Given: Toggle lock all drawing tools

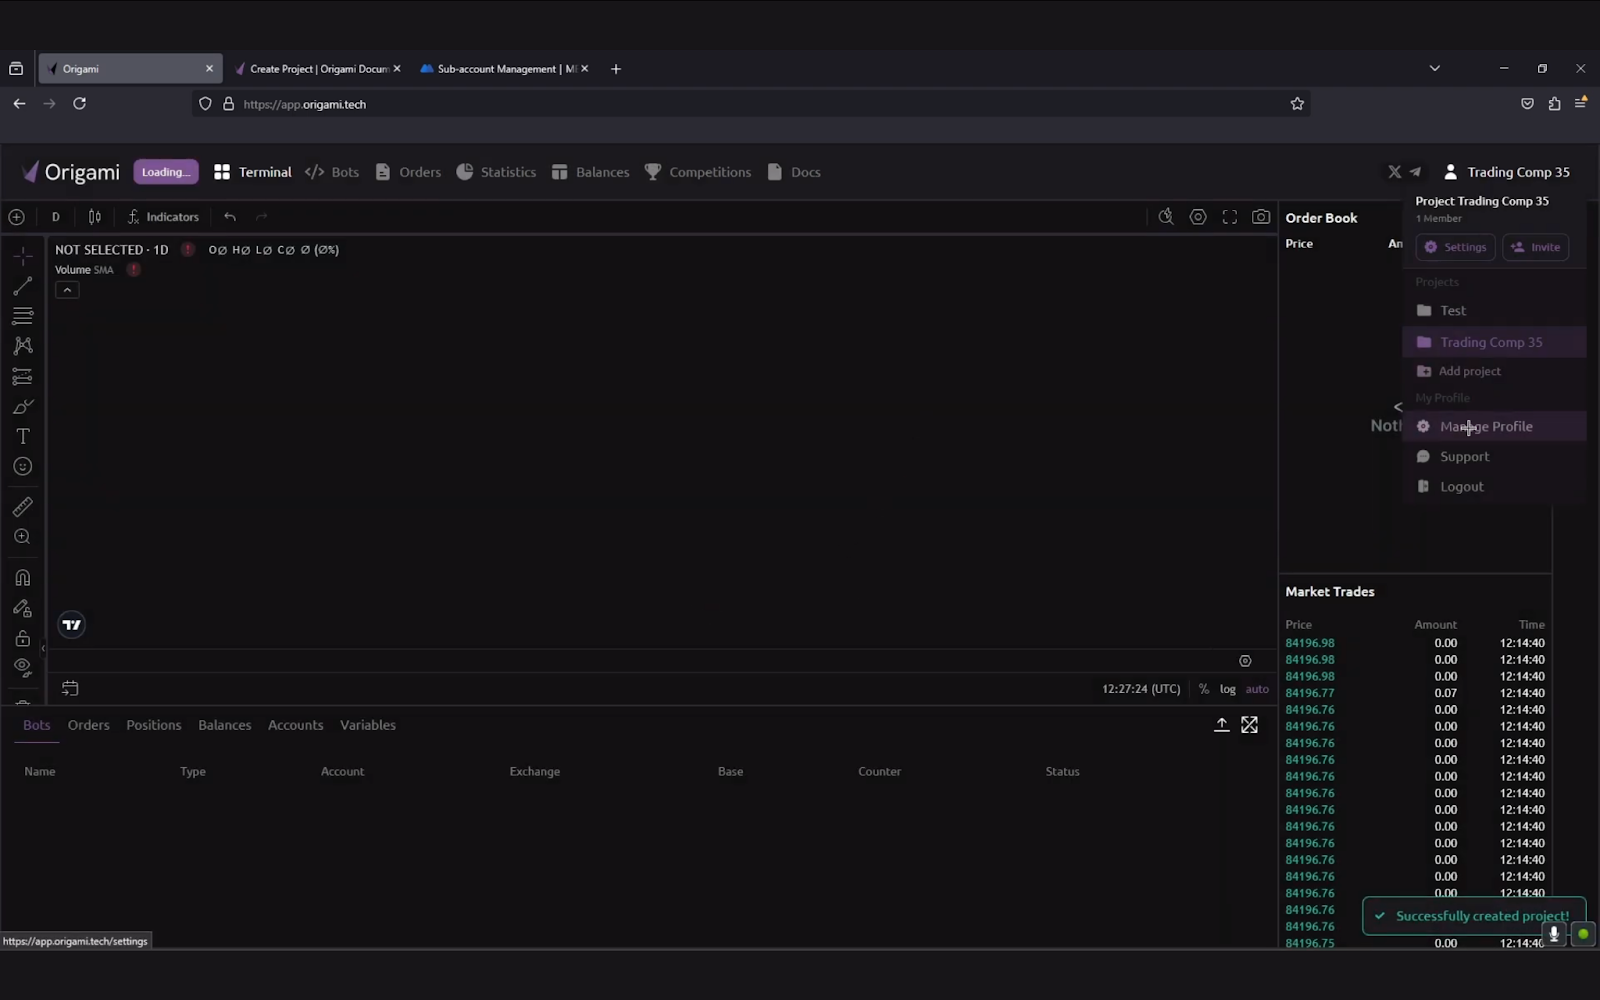Looking at the screenshot, I should [22, 638].
